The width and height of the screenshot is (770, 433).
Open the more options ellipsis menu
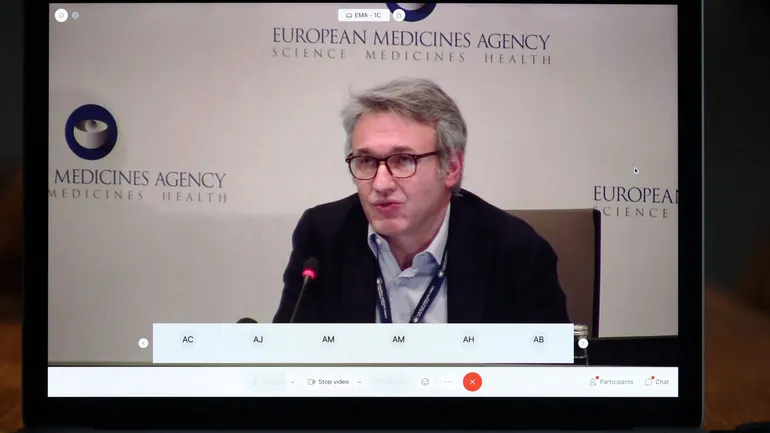click(448, 382)
